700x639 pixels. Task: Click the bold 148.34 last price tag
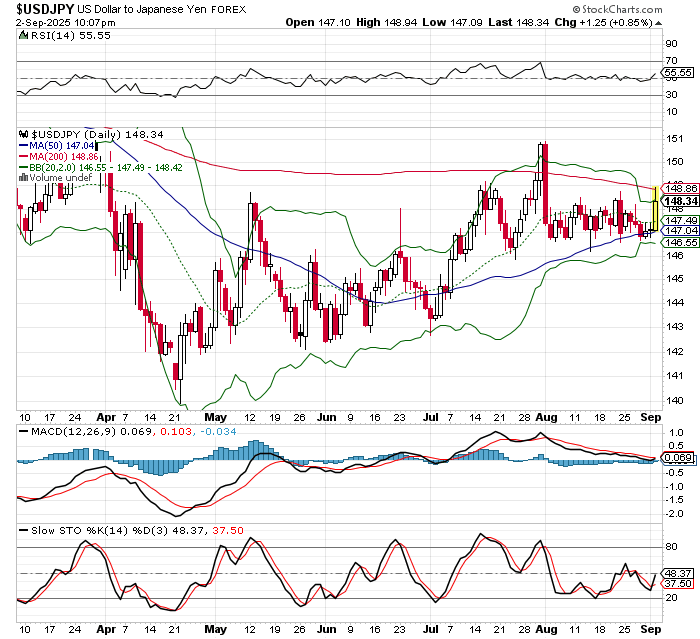(x=680, y=200)
